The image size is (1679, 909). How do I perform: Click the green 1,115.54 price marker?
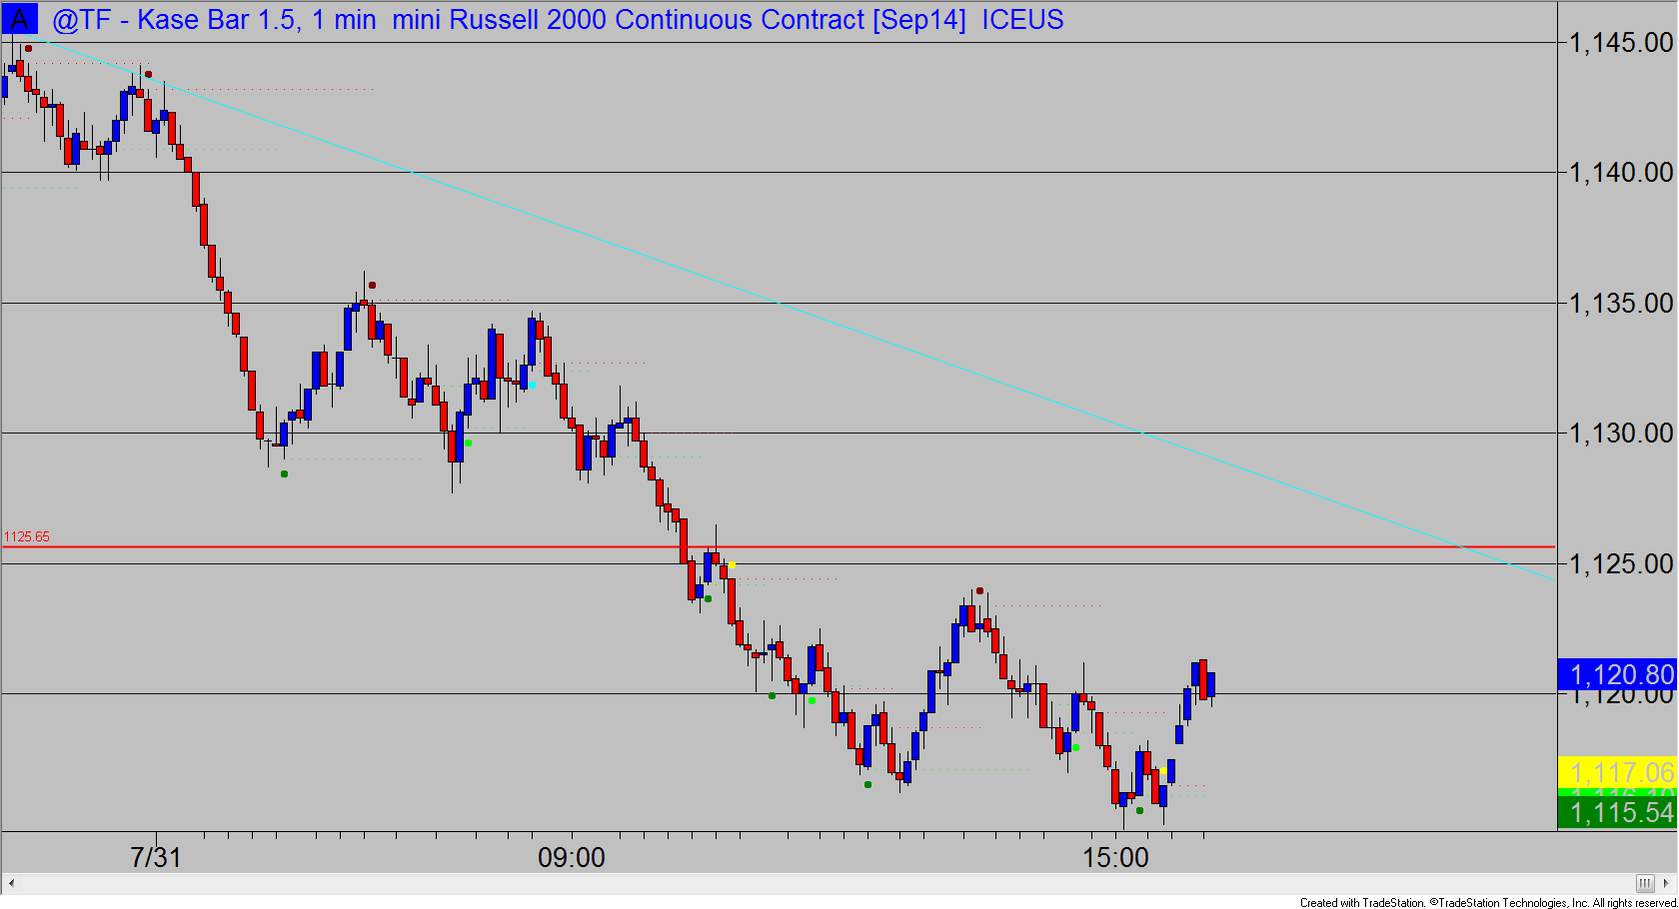[x=1618, y=813]
